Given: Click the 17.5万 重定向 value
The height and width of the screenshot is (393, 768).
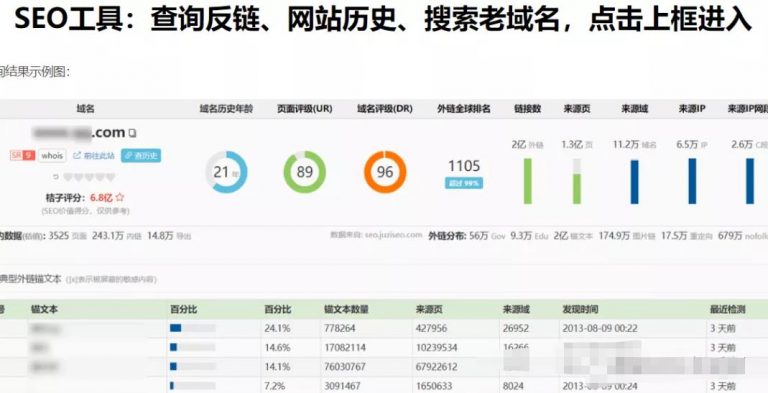Looking at the screenshot, I should pos(687,236).
